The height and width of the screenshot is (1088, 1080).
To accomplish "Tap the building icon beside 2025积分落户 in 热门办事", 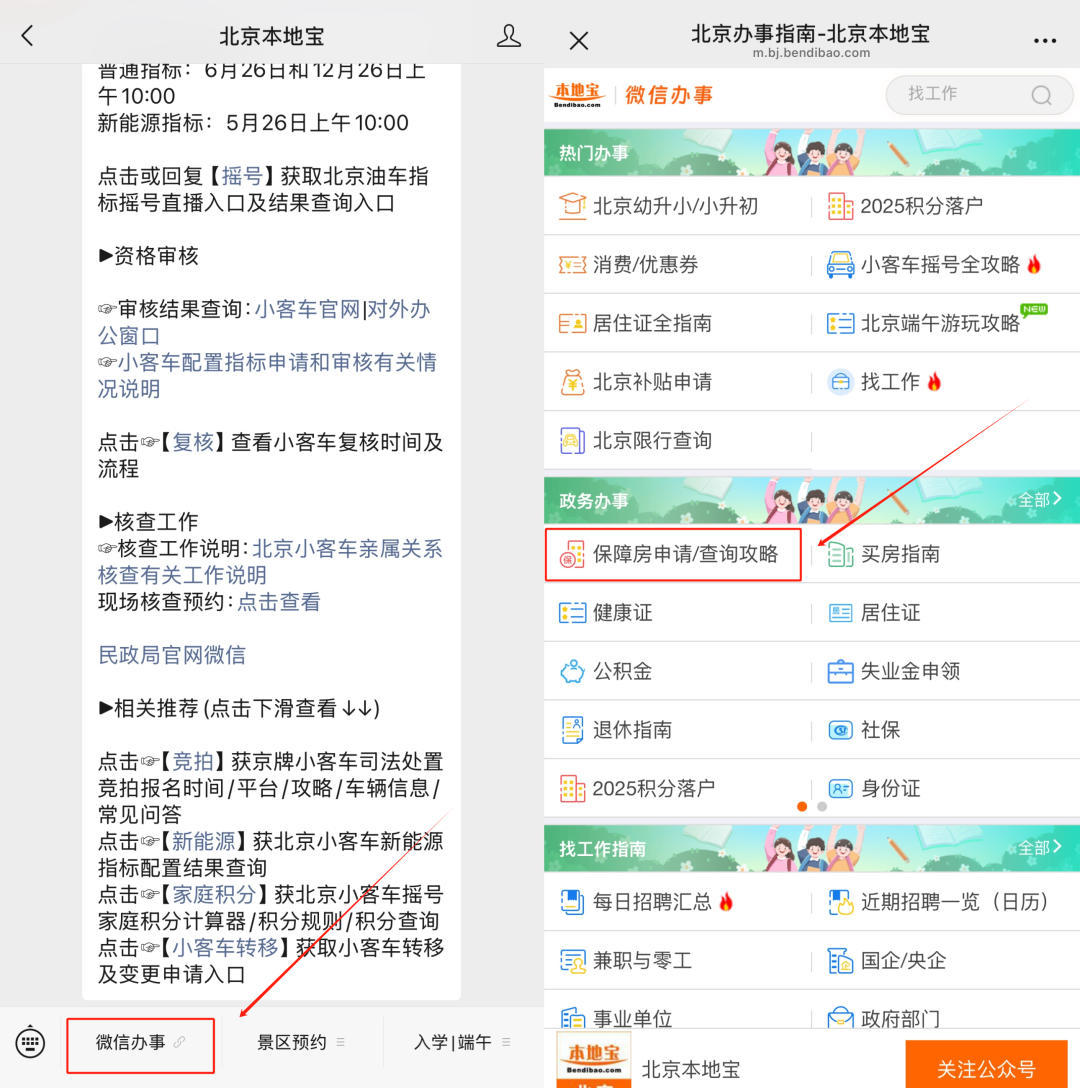I will pyautogui.click(x=840, y=206).
